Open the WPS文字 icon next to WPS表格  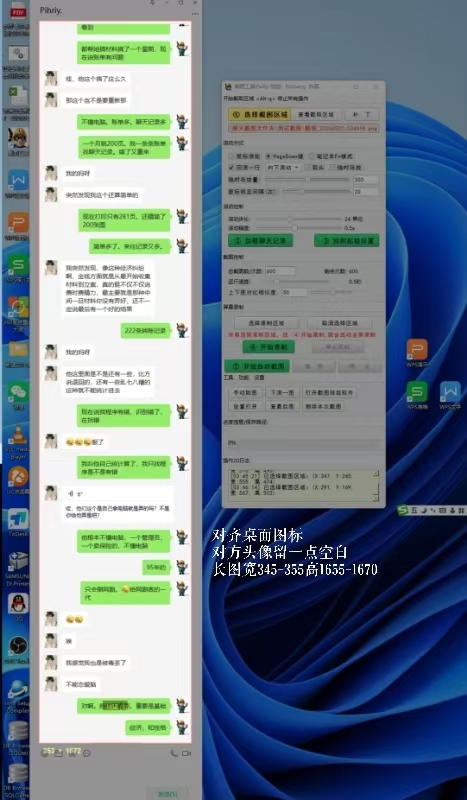point(450,392)
